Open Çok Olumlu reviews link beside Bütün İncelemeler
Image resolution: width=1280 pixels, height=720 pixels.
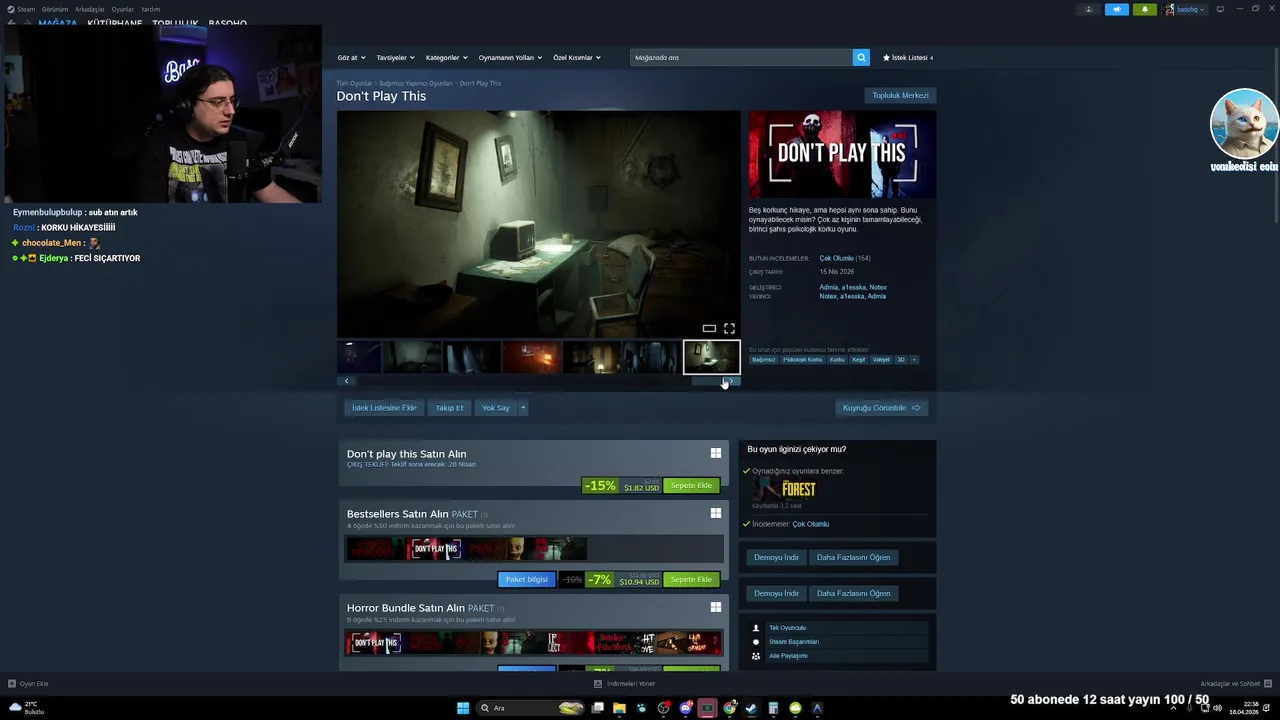[x=836, y=259]
